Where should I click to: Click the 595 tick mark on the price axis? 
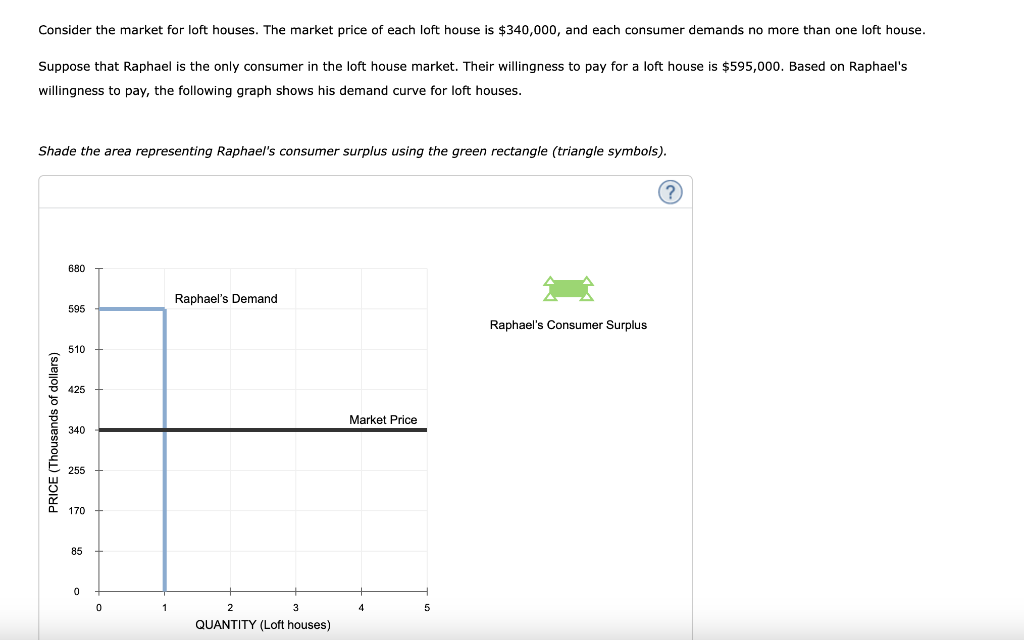97,309
